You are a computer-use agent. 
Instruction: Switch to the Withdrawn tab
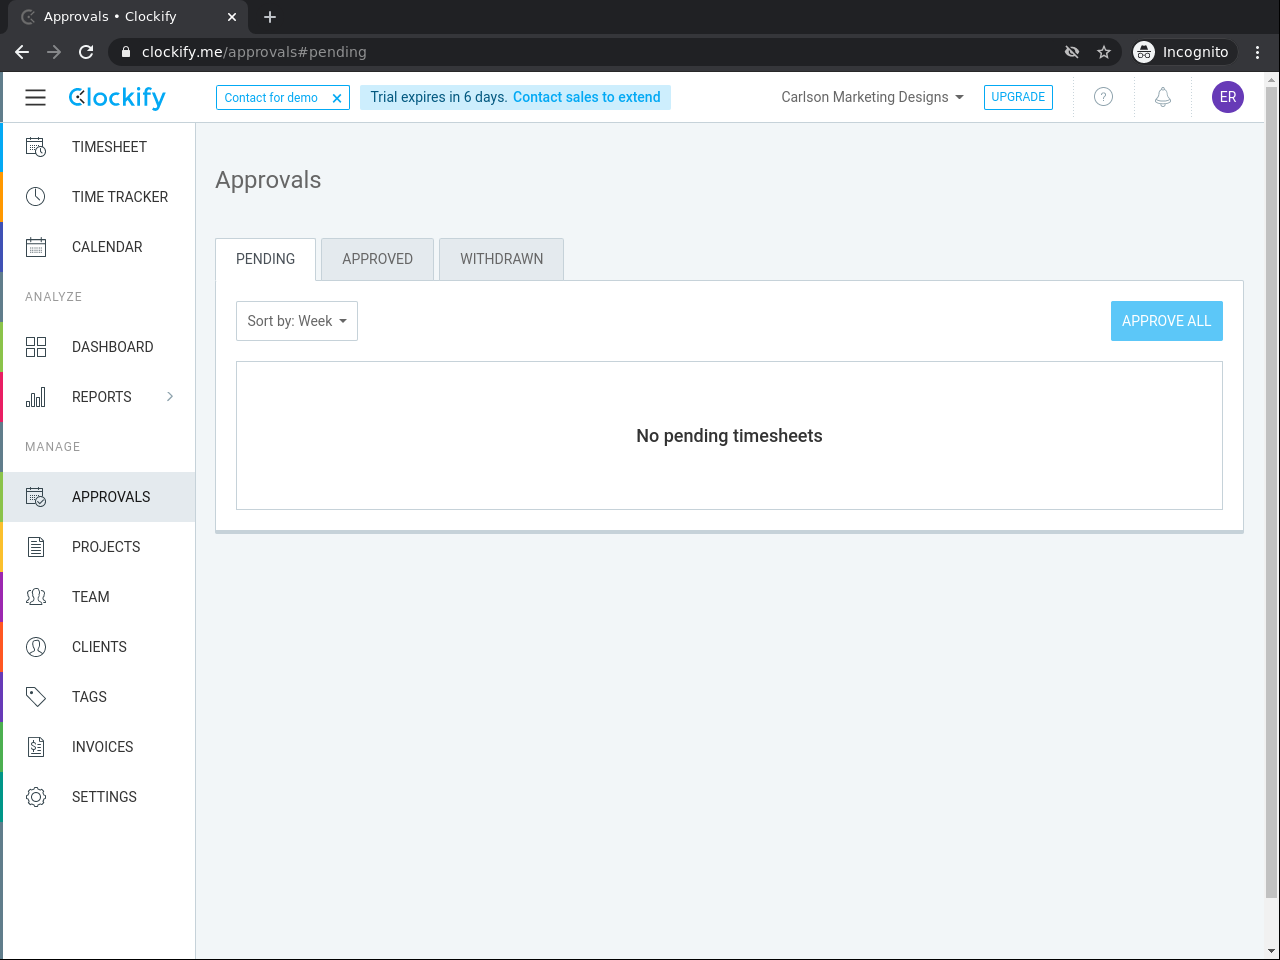coord(501,259)
